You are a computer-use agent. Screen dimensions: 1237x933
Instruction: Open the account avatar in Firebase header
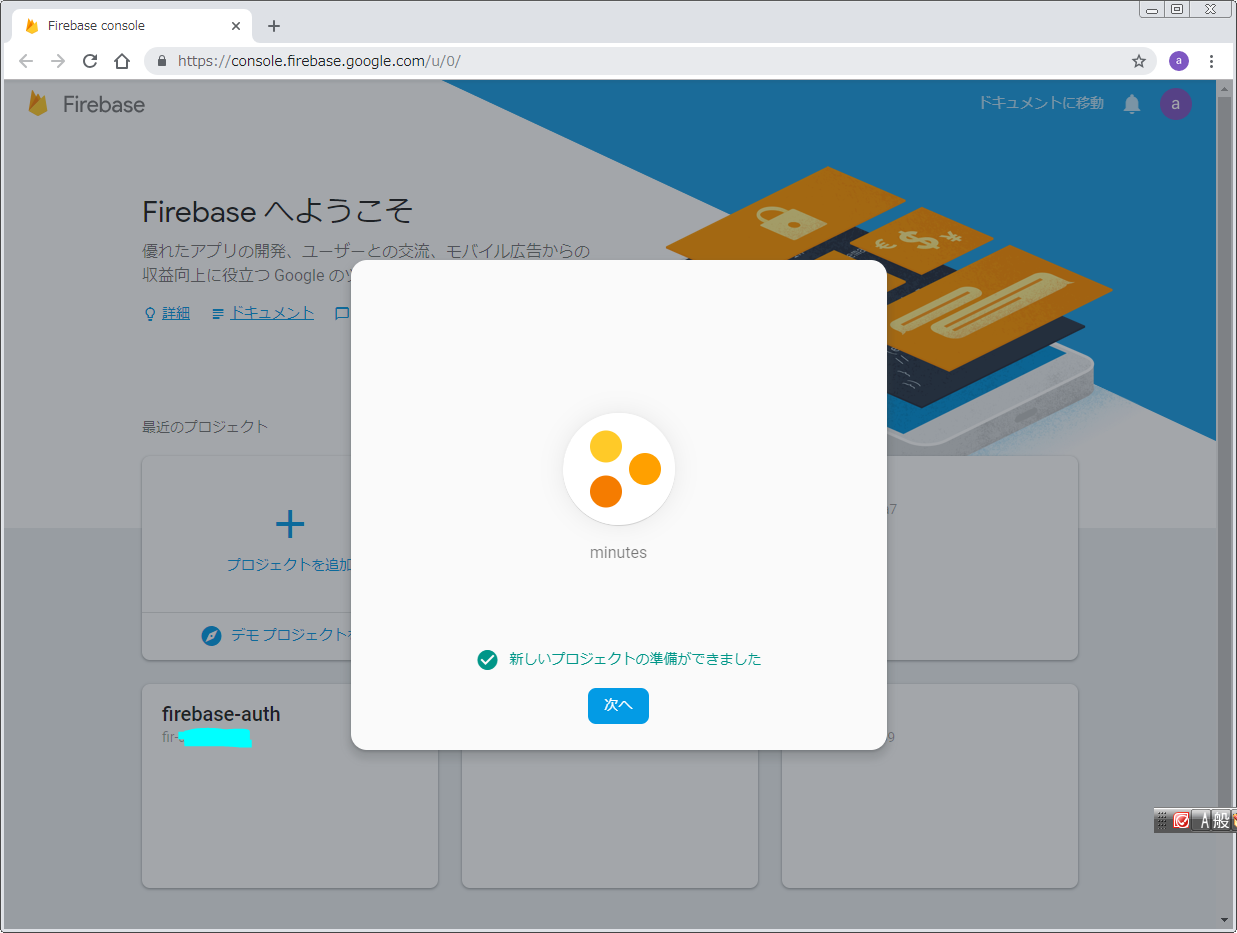coord(1175,104)
